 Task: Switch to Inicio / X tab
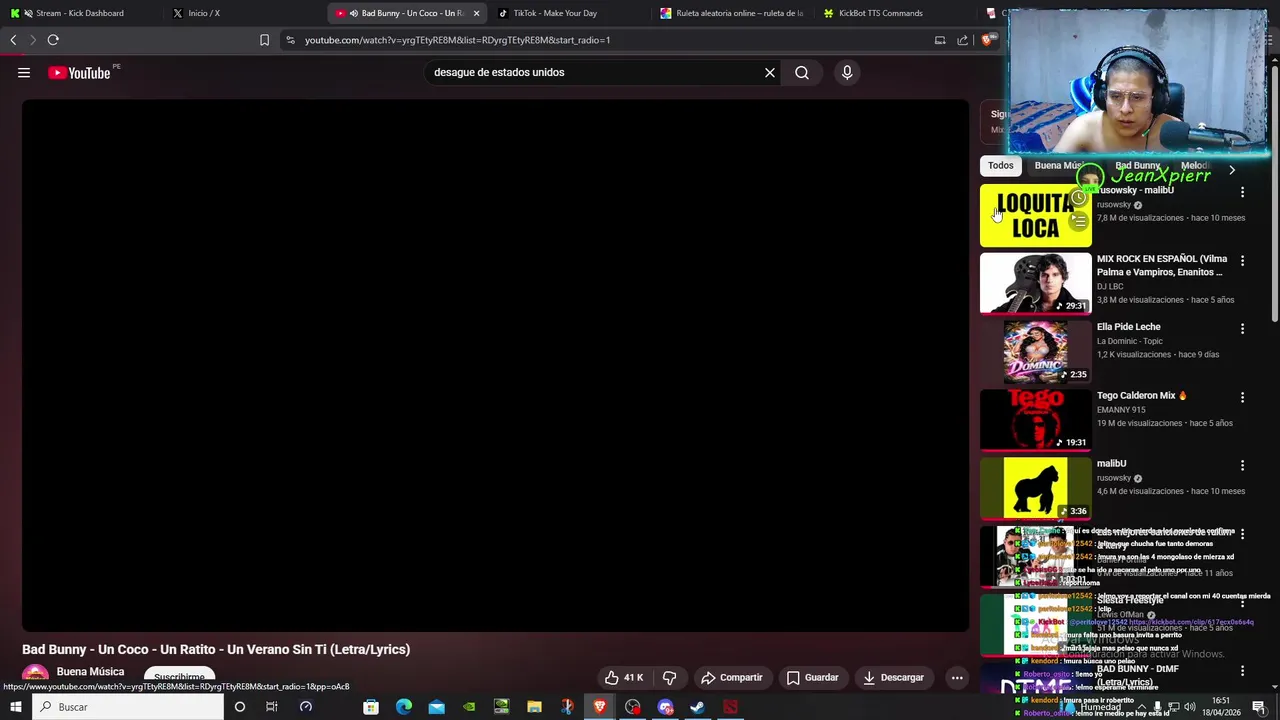245,13
